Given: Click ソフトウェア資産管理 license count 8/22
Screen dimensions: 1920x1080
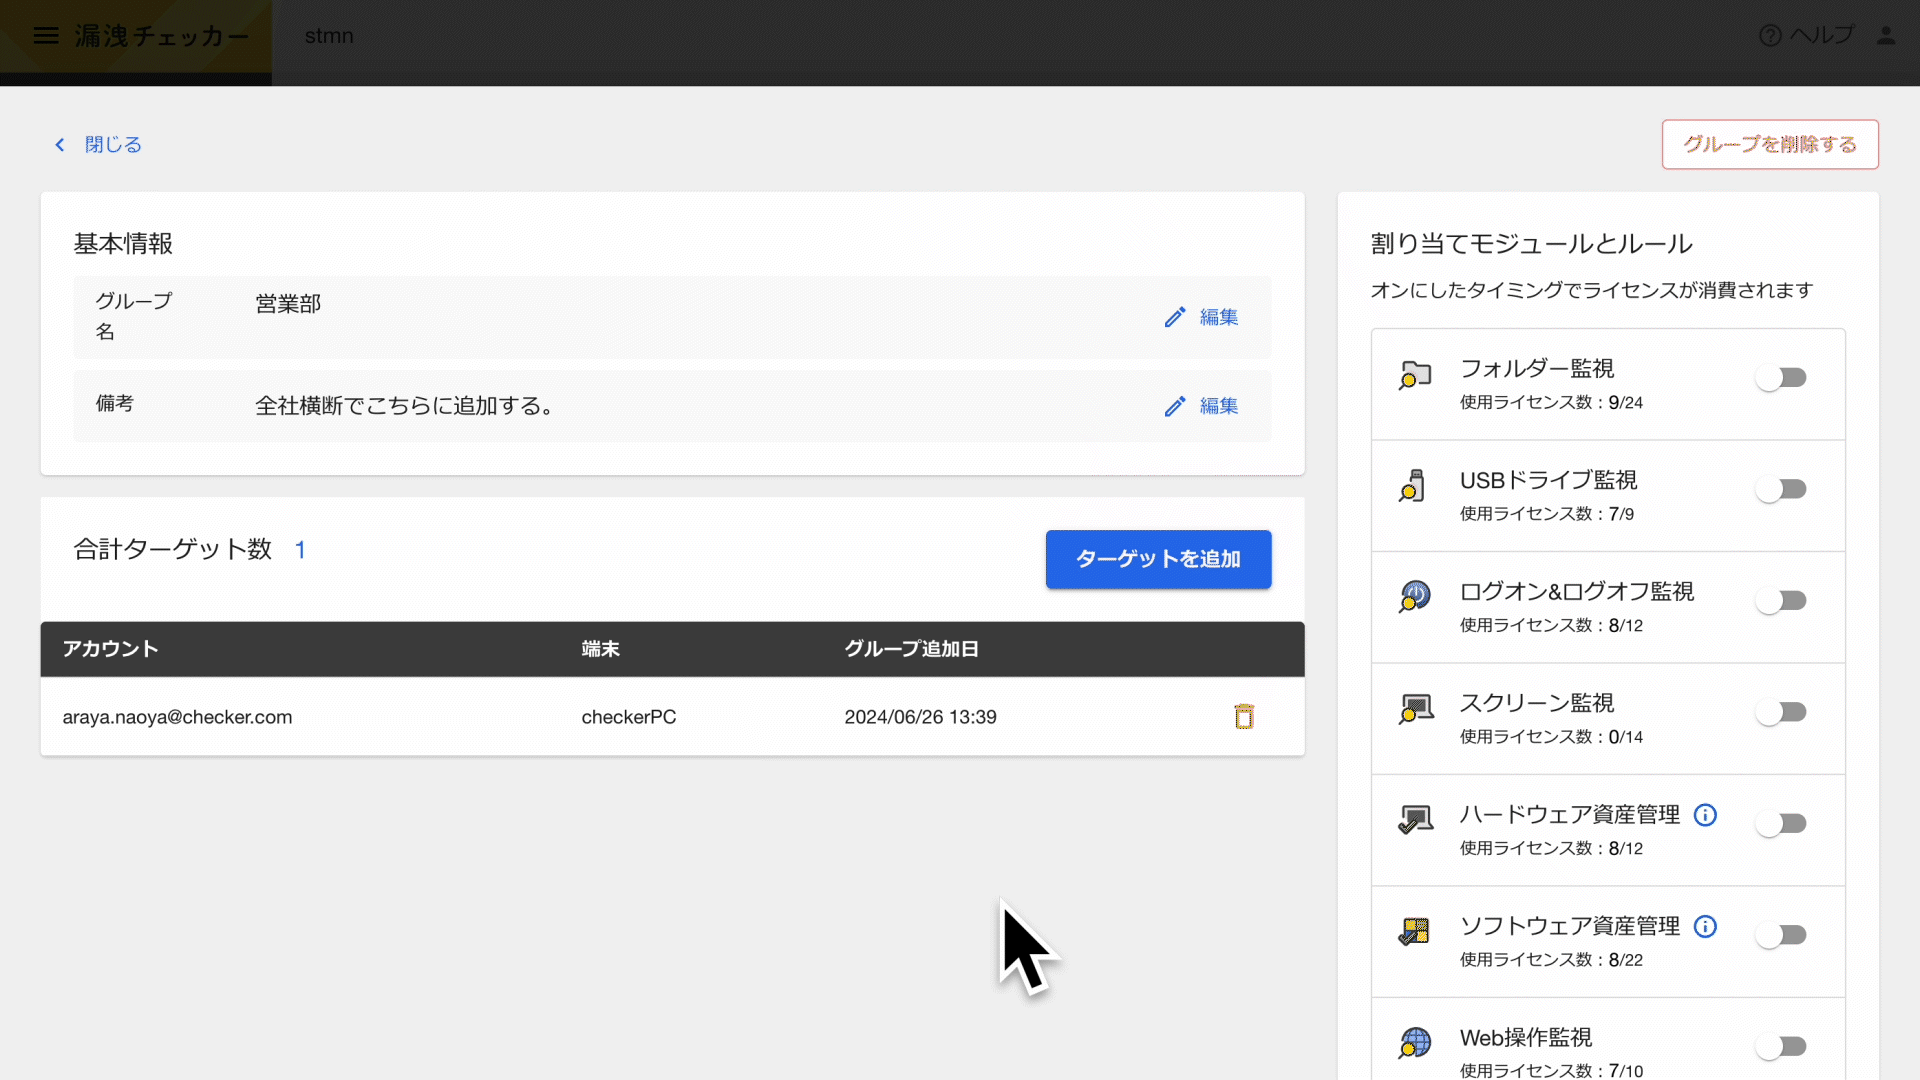Looking at the screenshot, I should point(1626,960).
